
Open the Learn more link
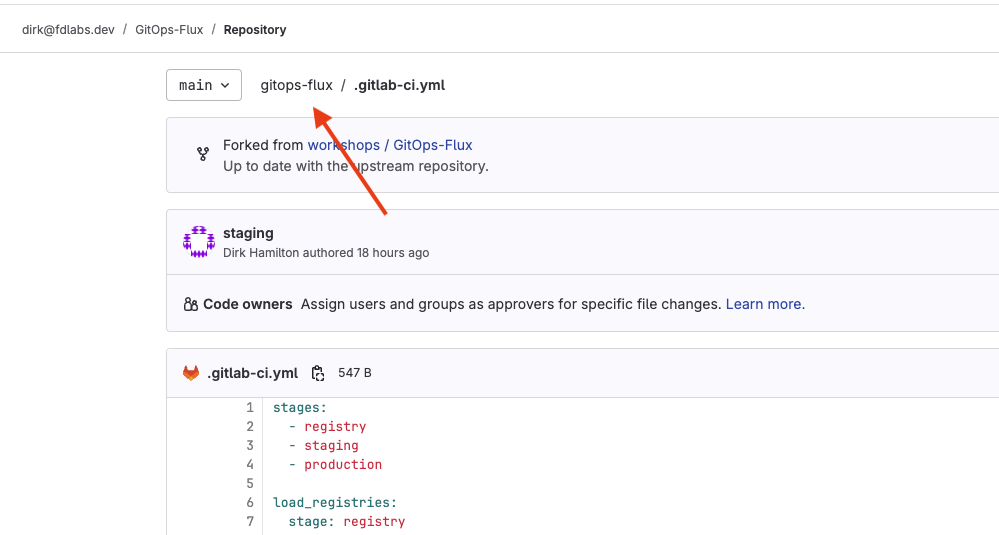pos(765,304)
